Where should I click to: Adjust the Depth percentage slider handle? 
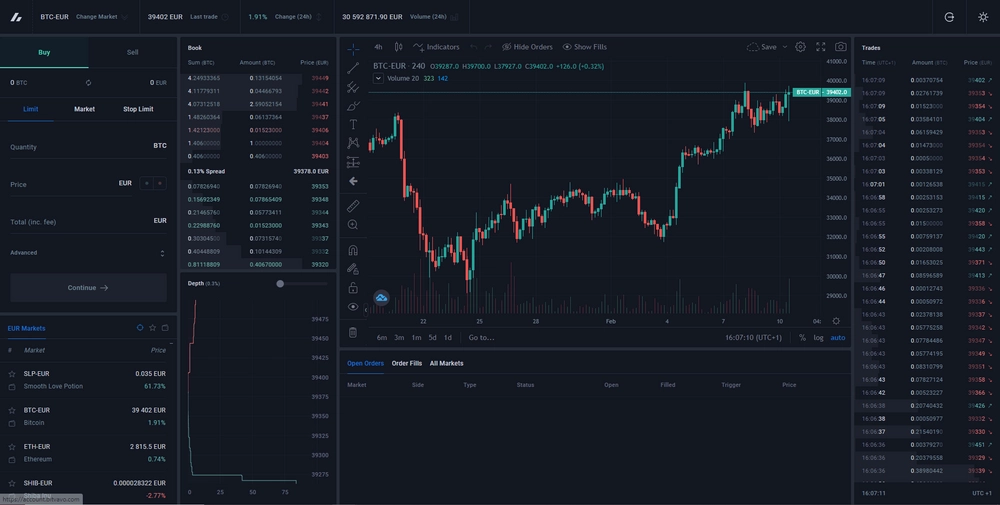point(280,284)
